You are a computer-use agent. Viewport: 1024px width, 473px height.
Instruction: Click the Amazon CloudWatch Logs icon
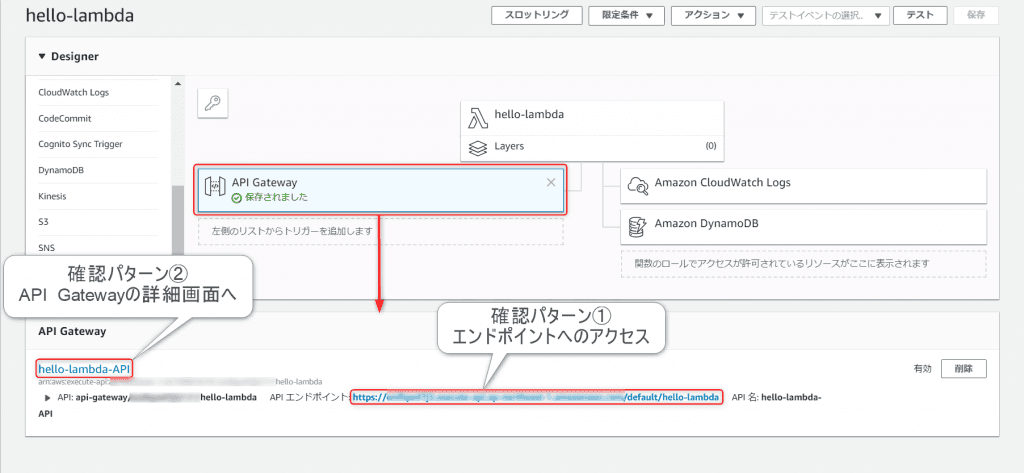click(636, 185)
